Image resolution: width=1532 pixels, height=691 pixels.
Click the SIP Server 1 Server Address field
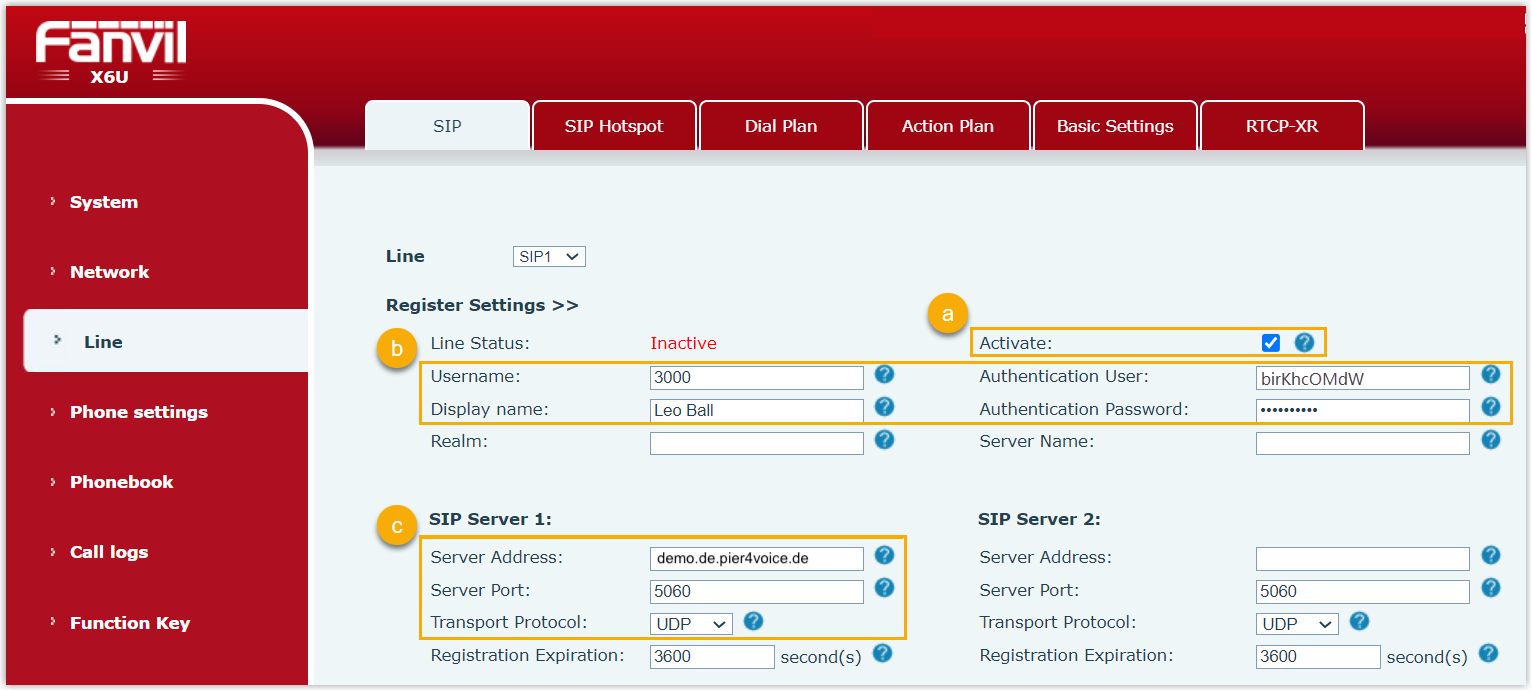(756, 558)
